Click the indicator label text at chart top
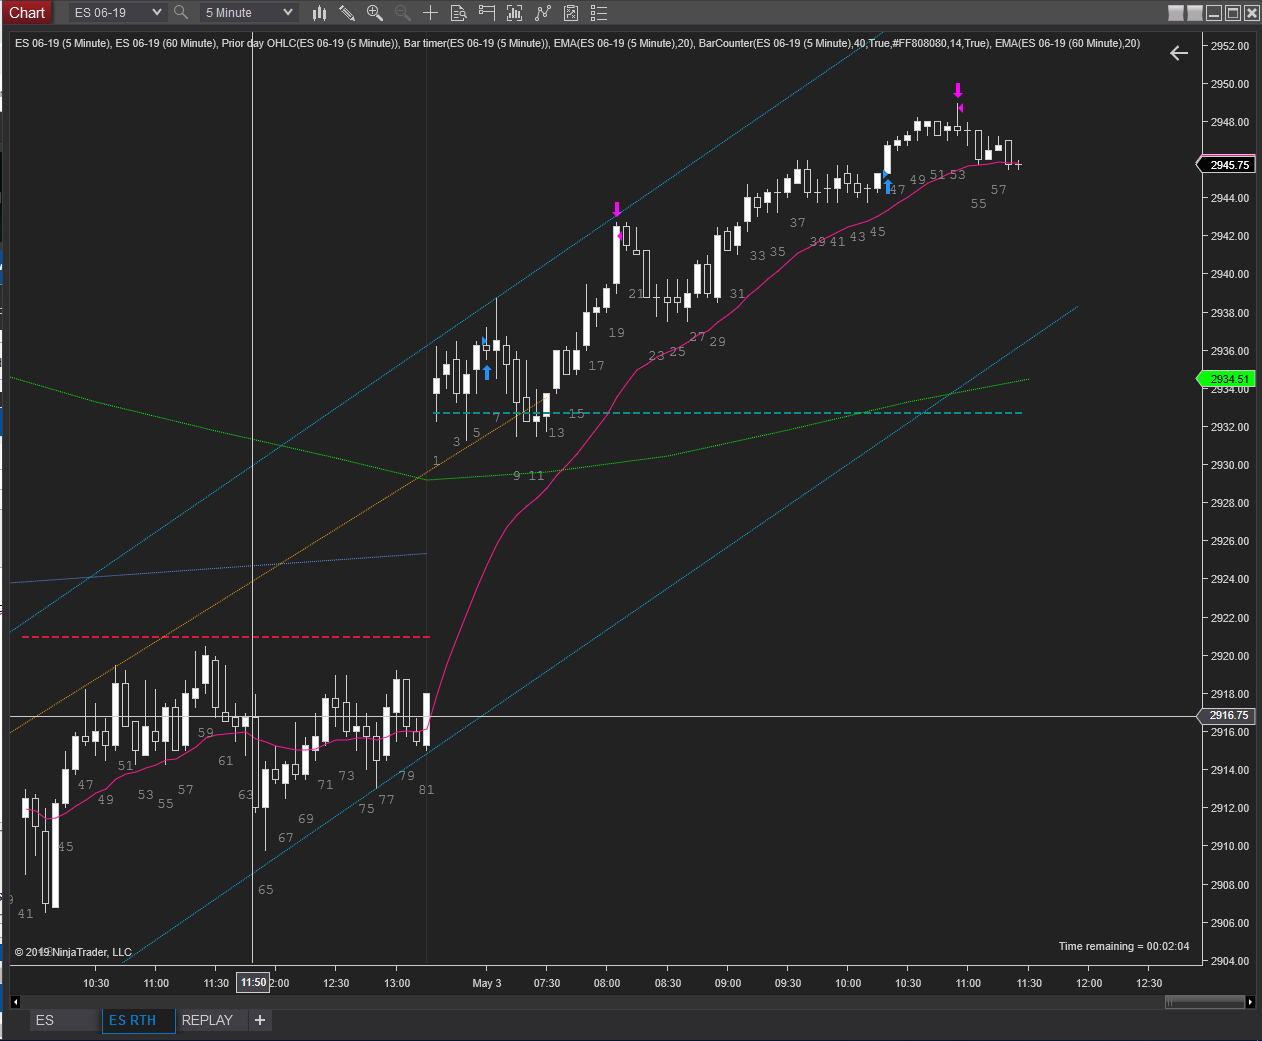This screenshot has height=1041, width=1262. [577, 43]
